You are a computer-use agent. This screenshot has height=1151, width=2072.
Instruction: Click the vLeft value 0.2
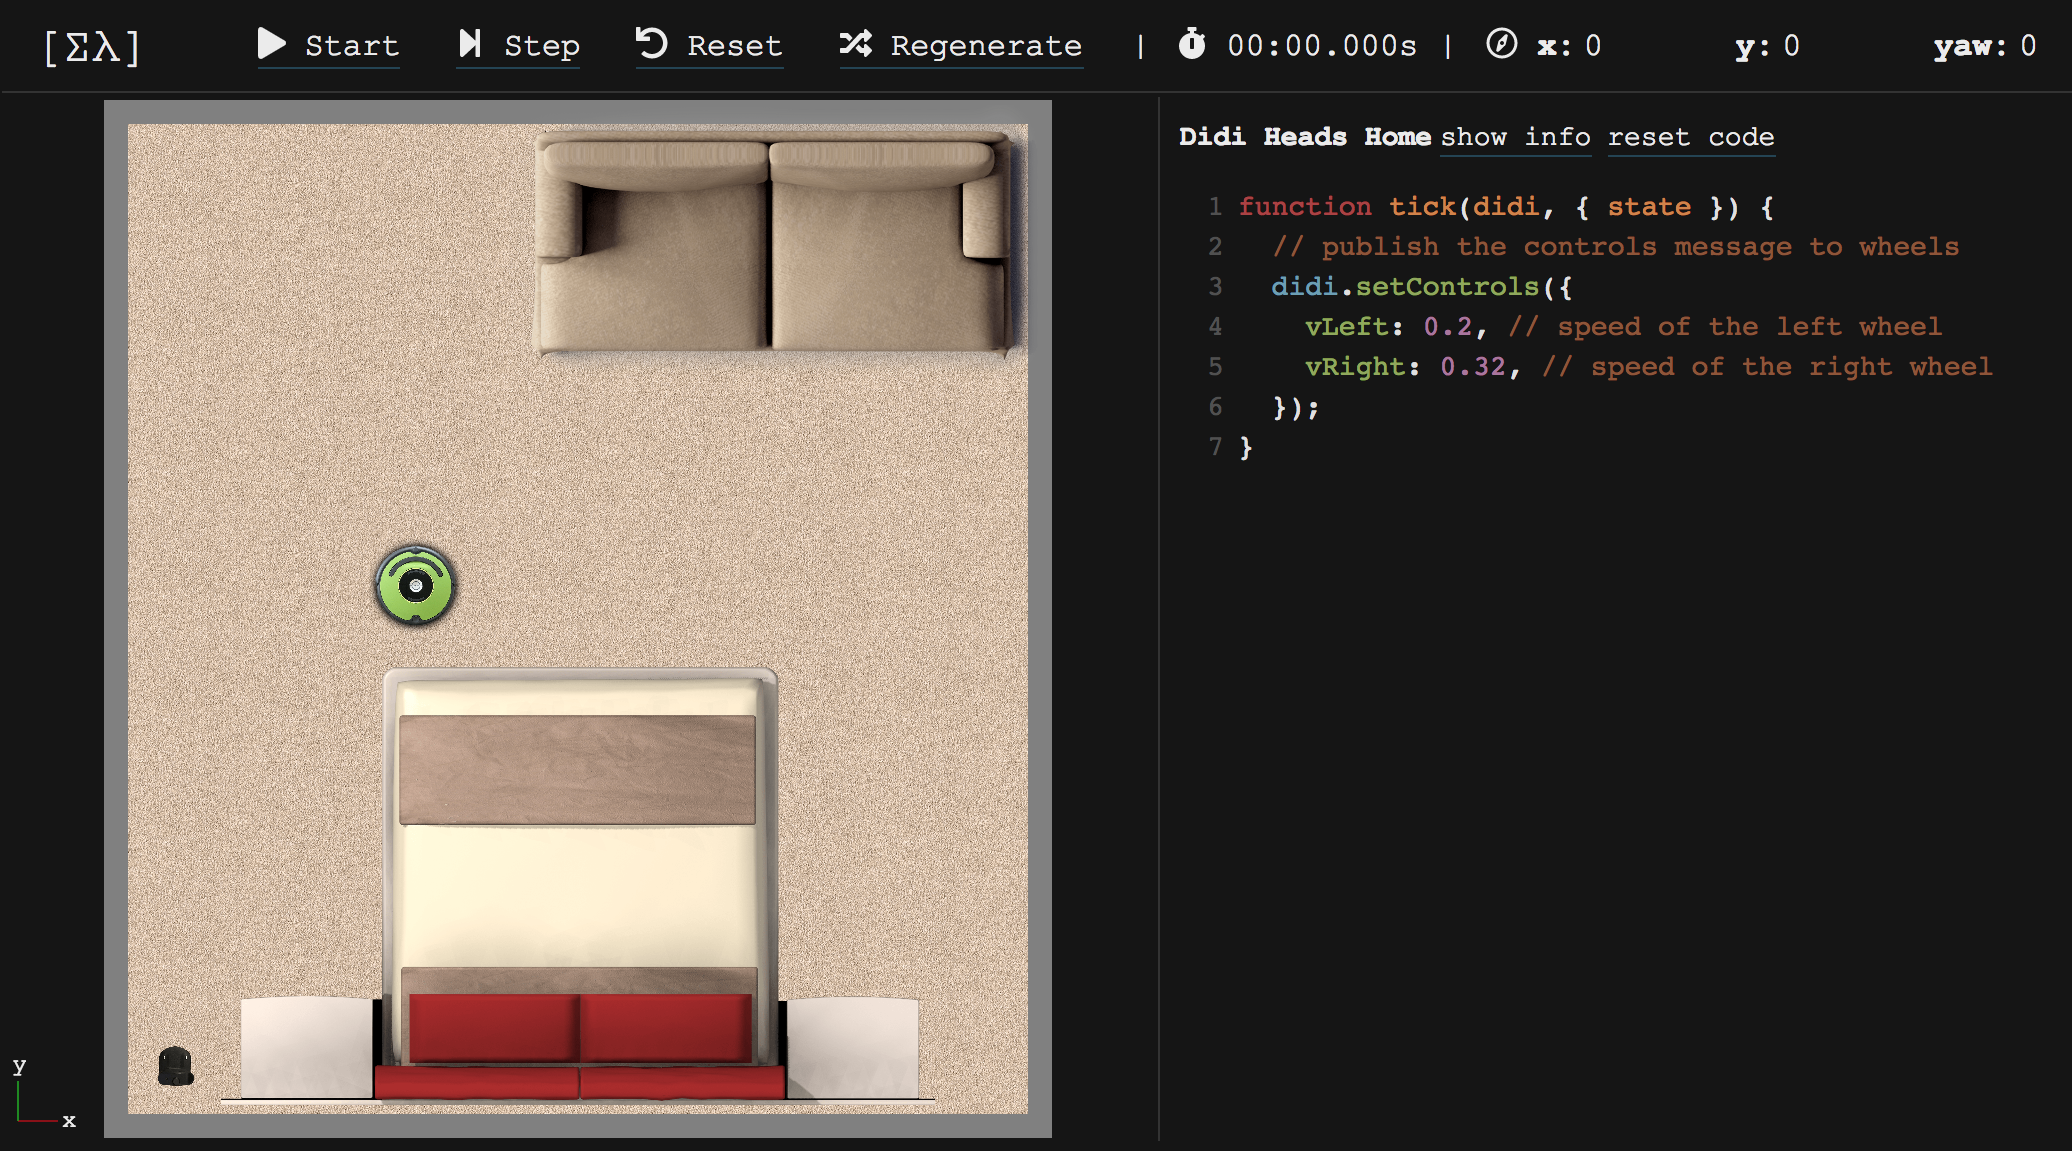pyautogui.click(x=1447, y=327)
